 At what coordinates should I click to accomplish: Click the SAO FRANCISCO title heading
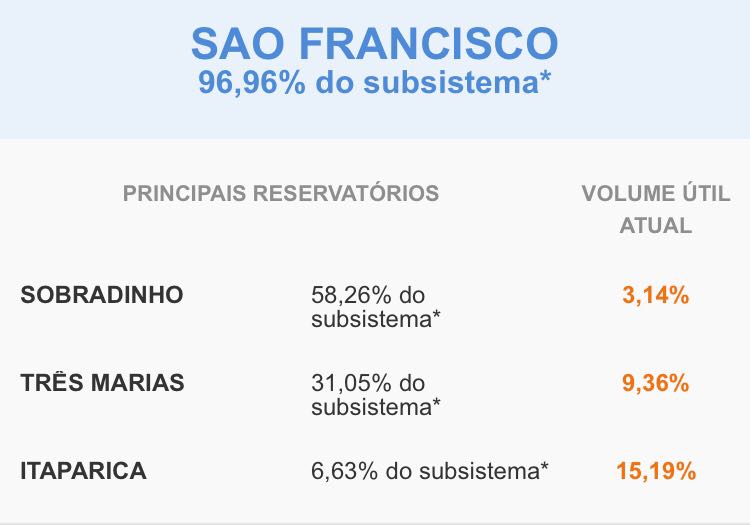(375, 44)
